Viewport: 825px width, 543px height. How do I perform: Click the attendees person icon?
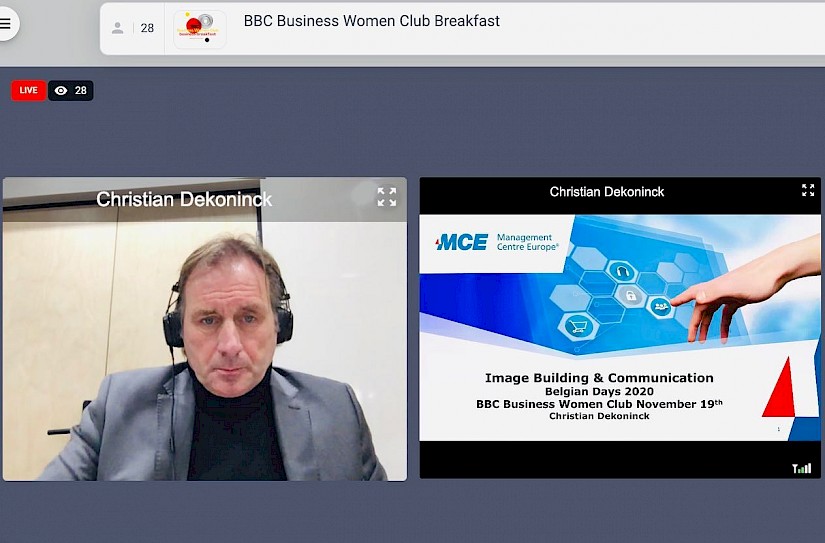117,28
